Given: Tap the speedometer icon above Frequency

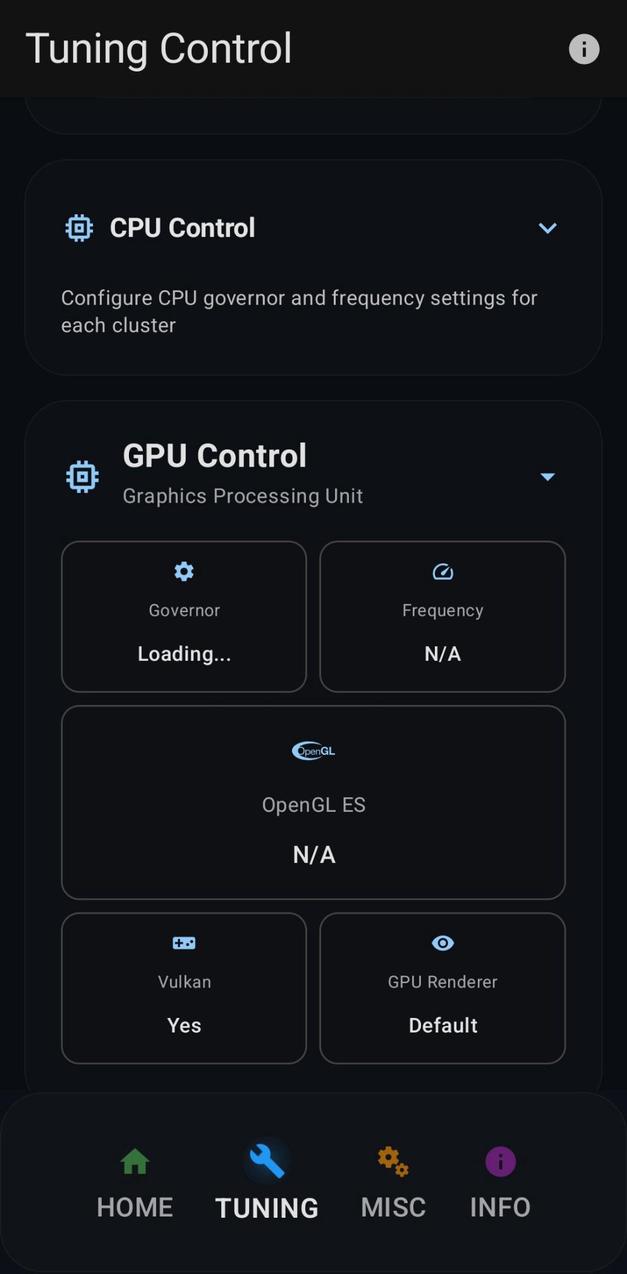Looking at the screenshot, I should pos(442,570).
